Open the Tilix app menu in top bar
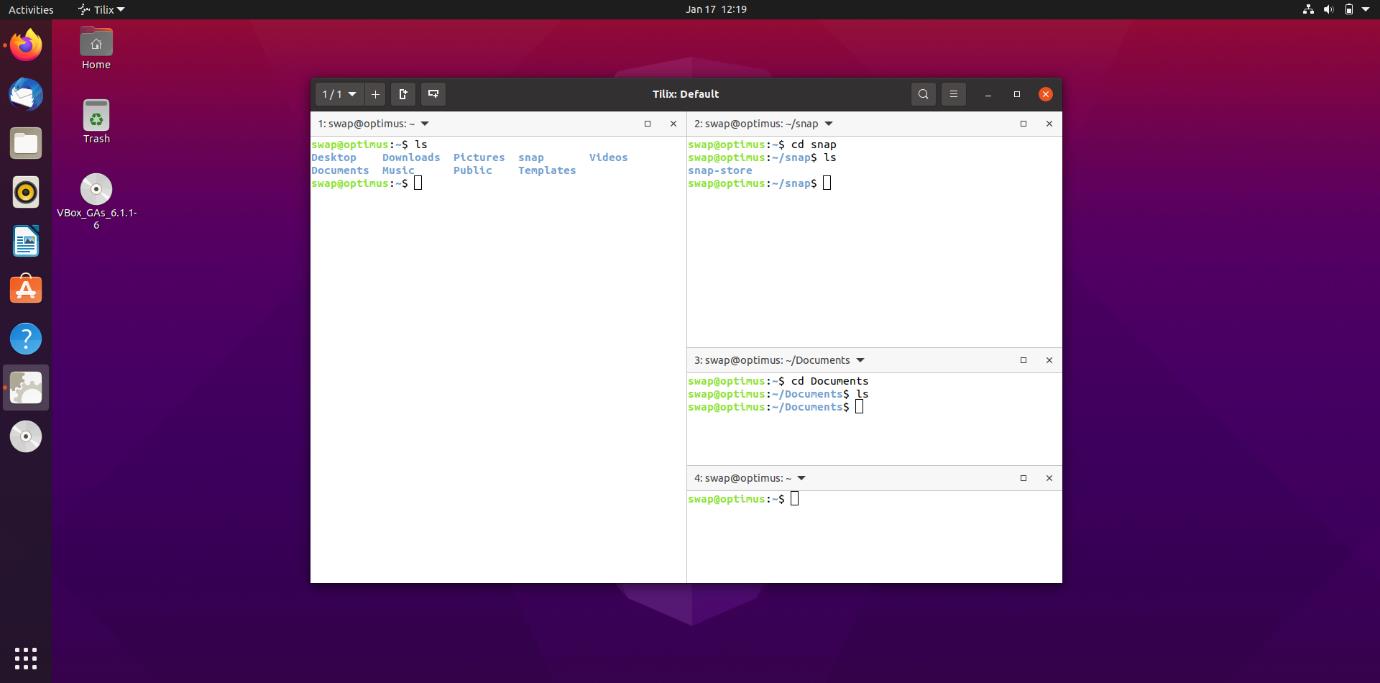The image size is (1380, 683). pyautogui.click(x=102, y=9)
